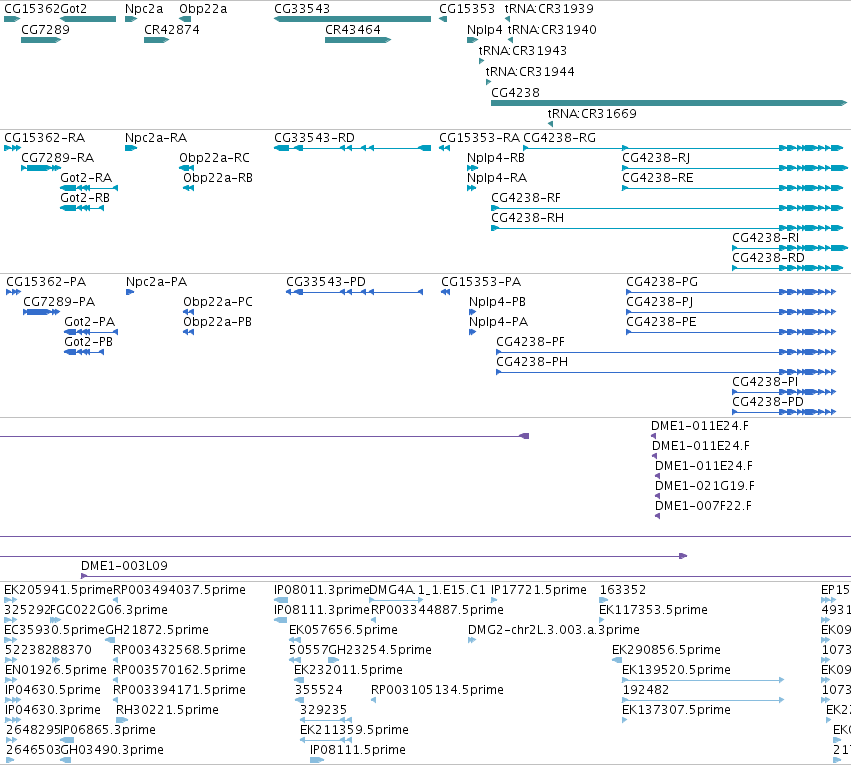
Task: Select the Nplp4-PA protein label
Action: point(498,322)
